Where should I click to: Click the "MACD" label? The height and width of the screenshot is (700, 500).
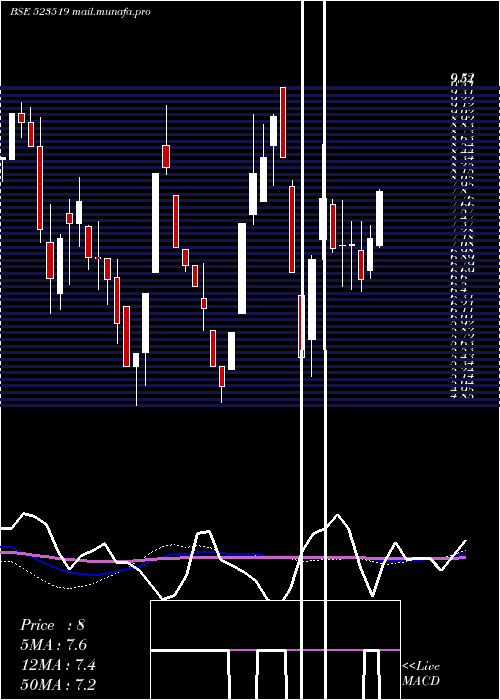[421, 681]
